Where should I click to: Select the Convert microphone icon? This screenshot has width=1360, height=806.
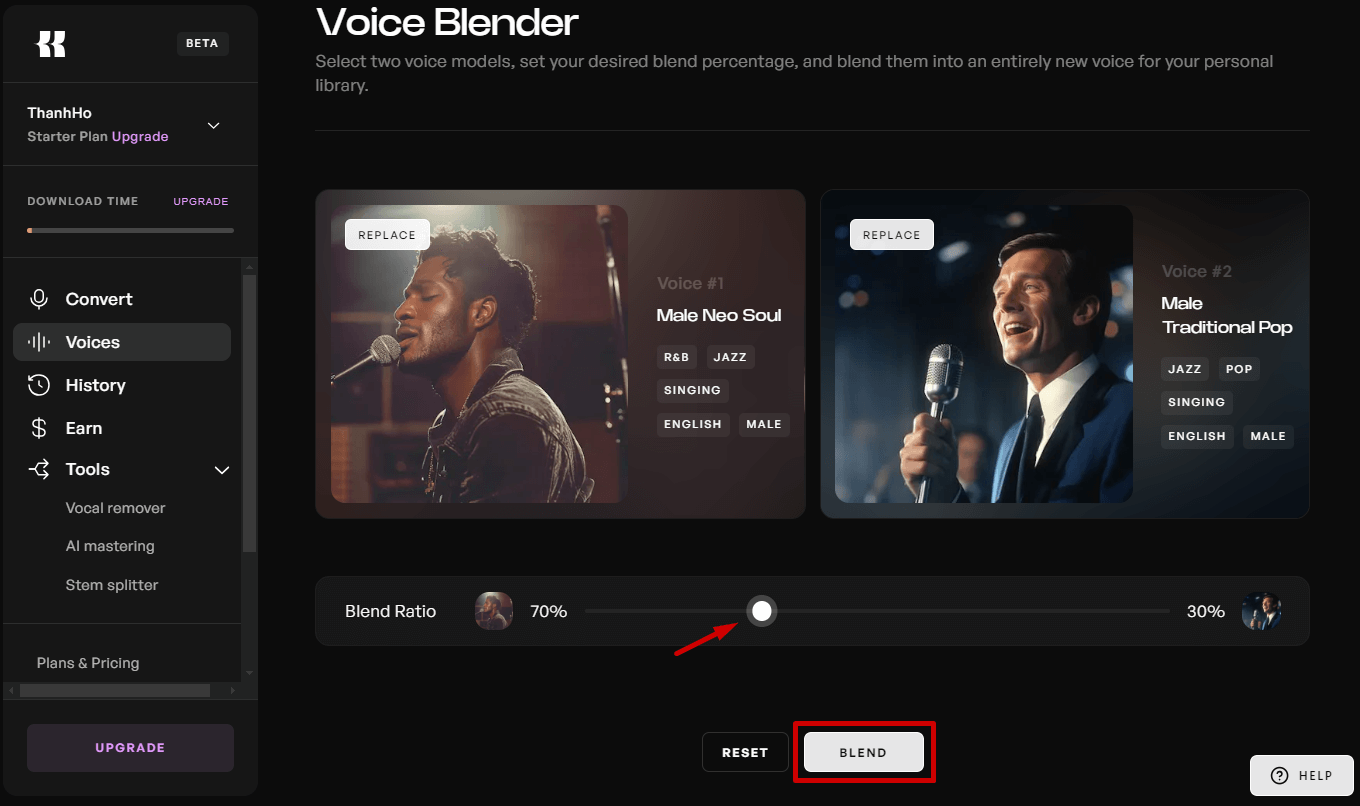coord(39,299)
